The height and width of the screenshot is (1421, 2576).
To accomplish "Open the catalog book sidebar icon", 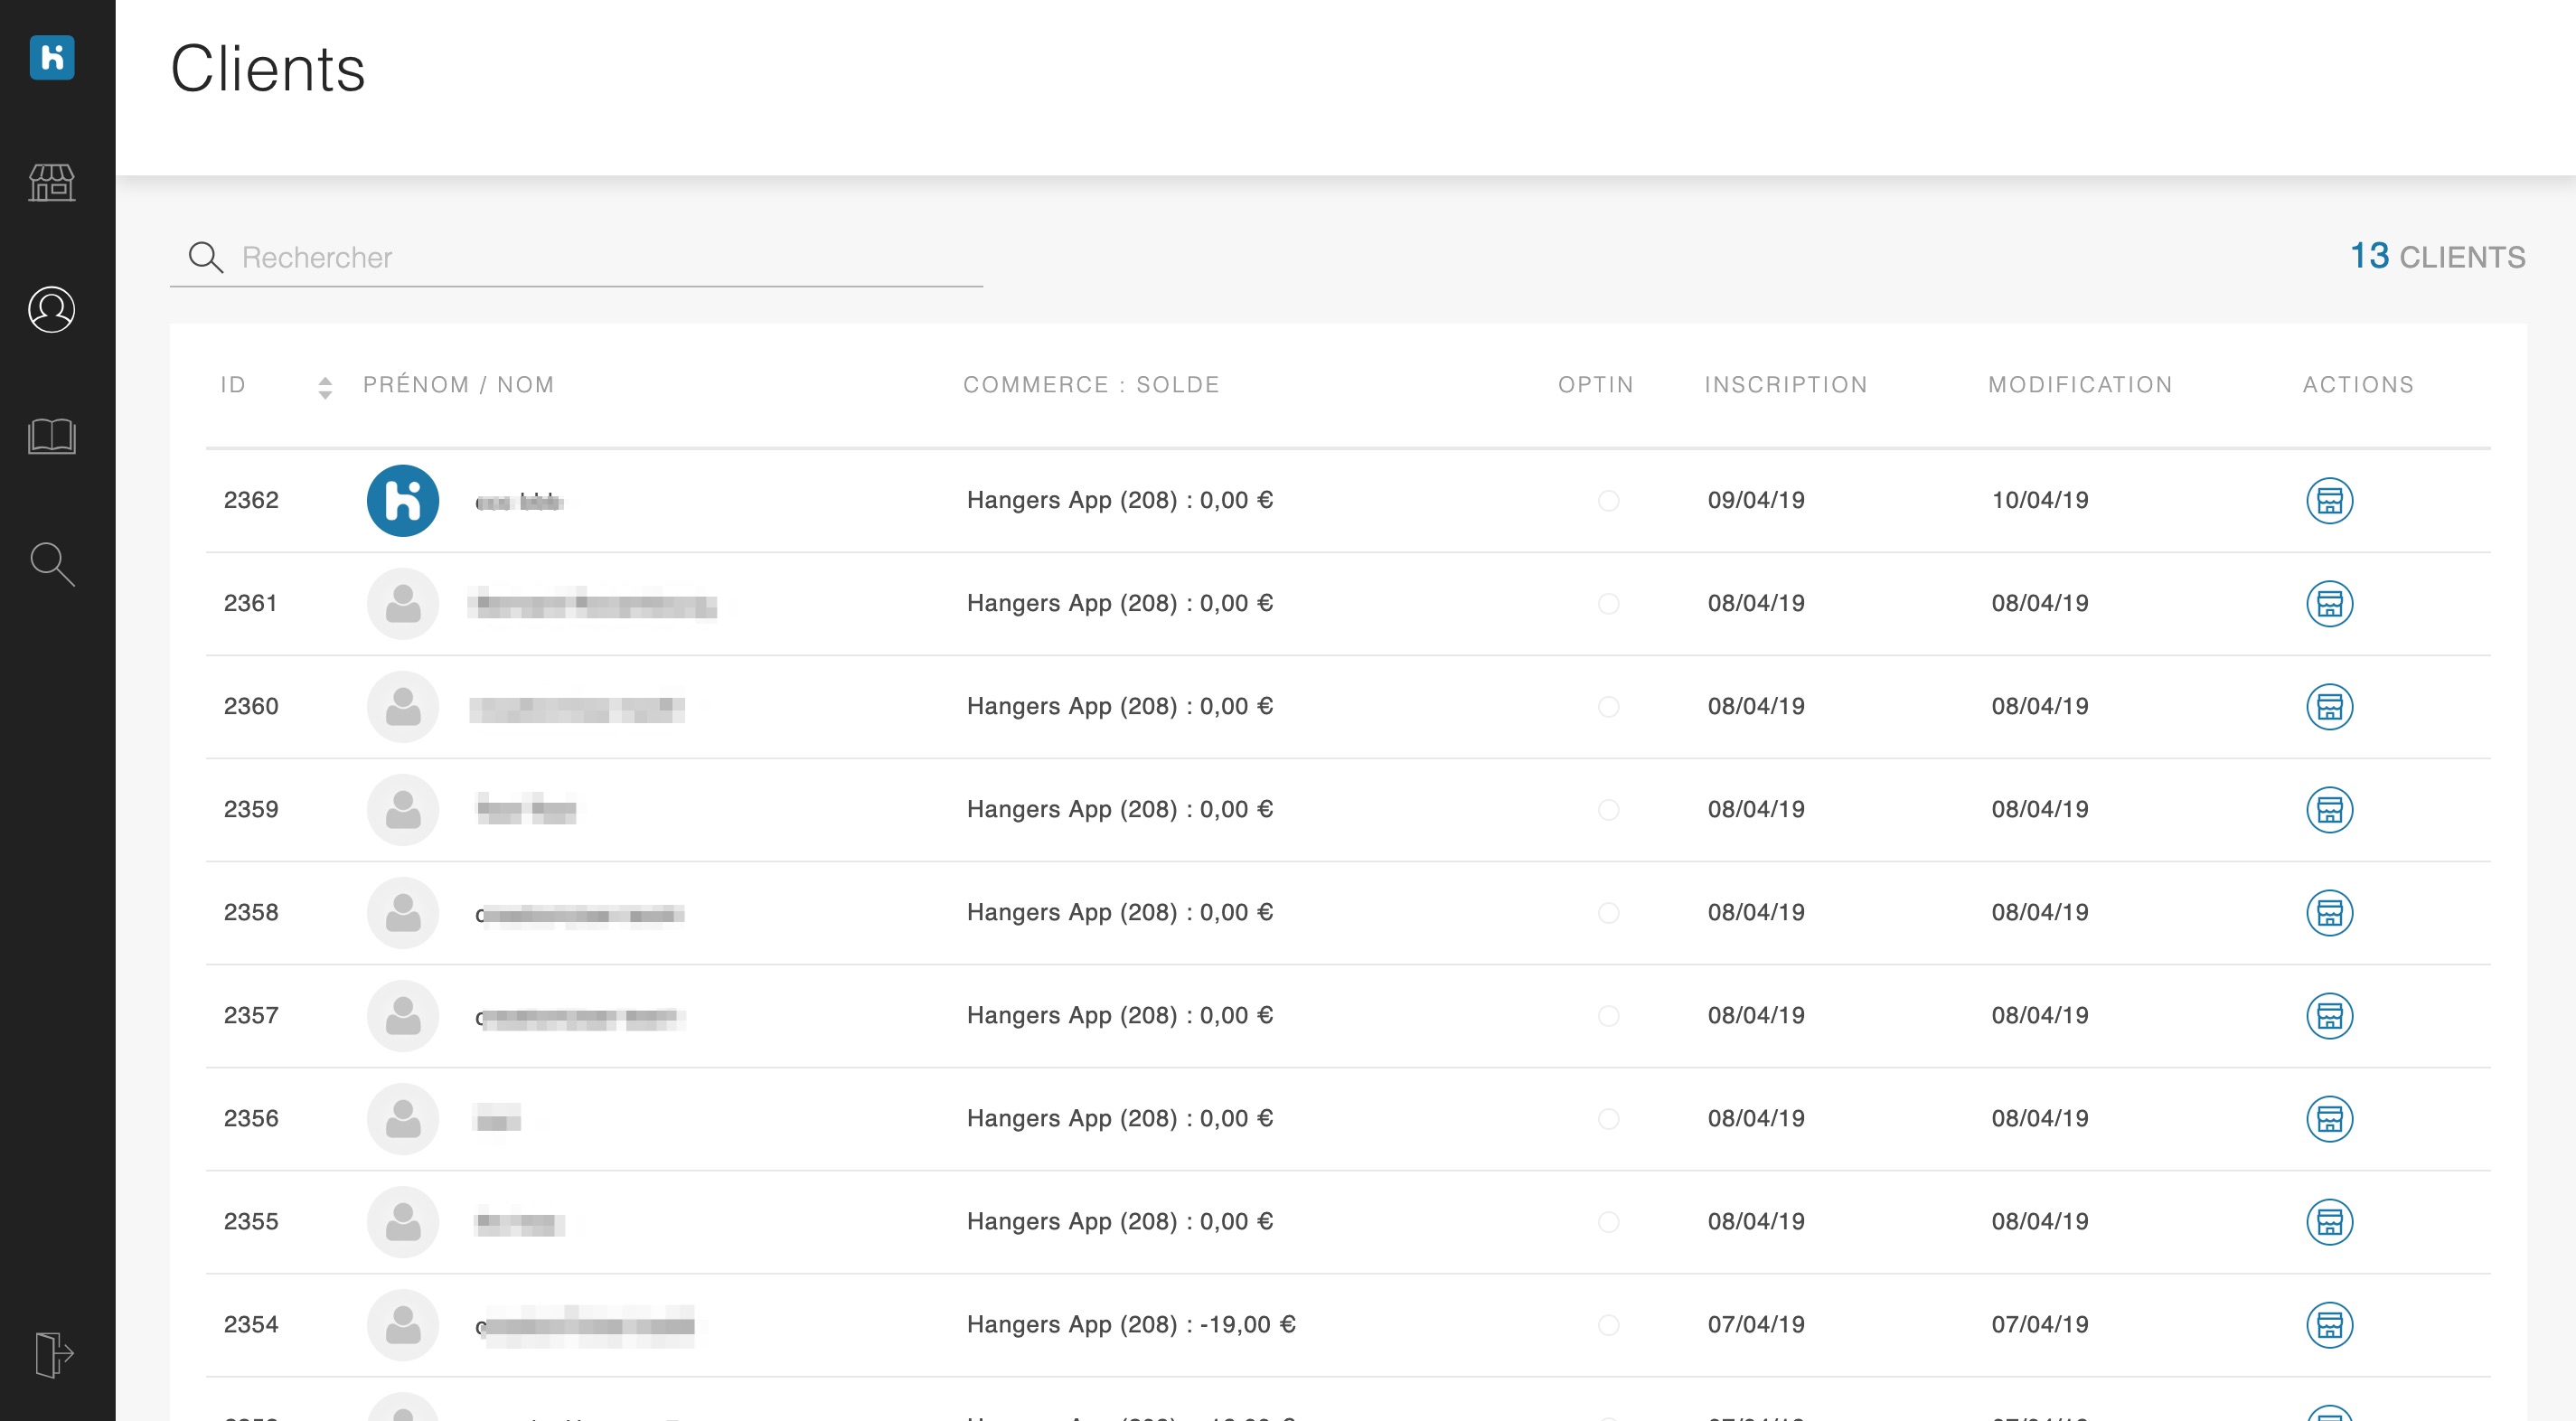I will tap(52, 436).
